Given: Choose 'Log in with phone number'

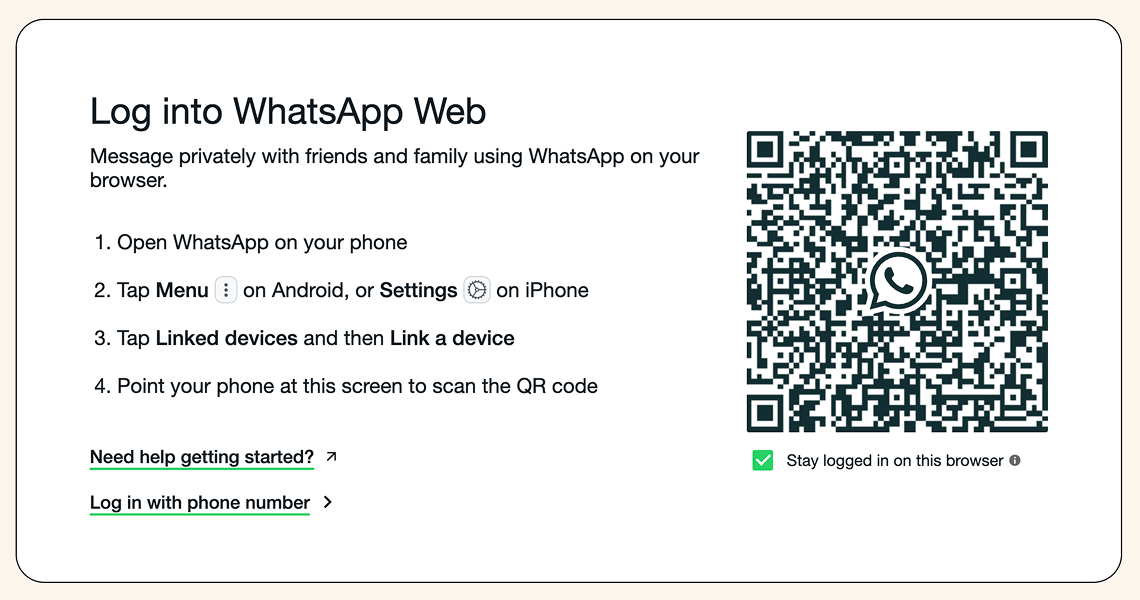Looking at the screenshot, I should click(x=200, y=503).
